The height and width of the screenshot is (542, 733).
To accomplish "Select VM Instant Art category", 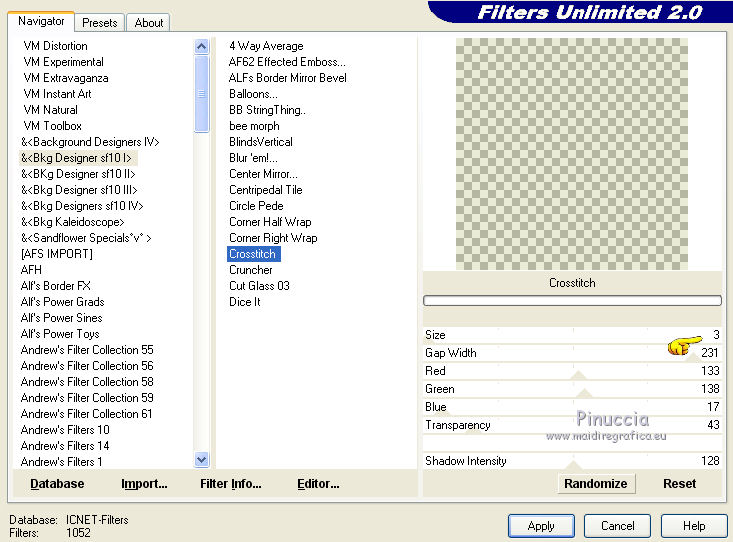I will pos(57,94).
